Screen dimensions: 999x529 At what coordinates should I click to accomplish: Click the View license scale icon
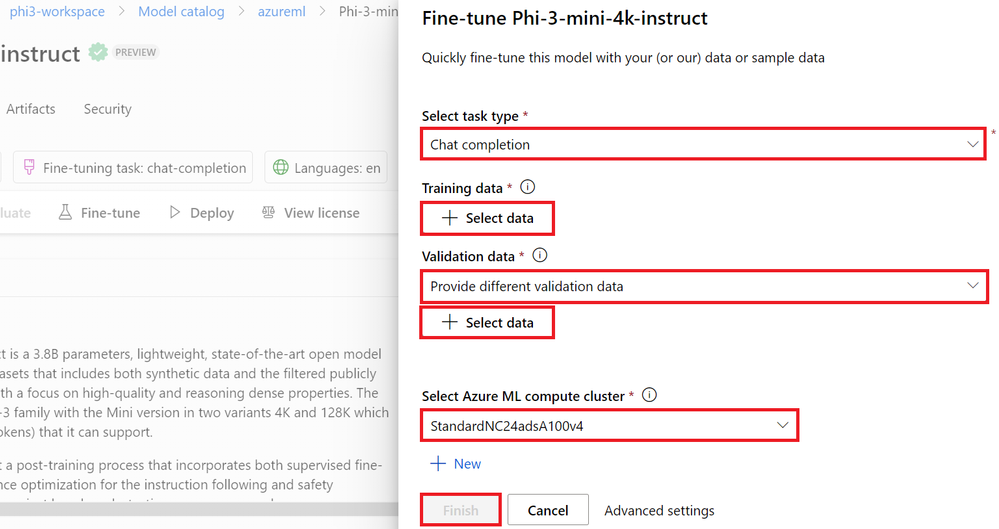(268, 212)
